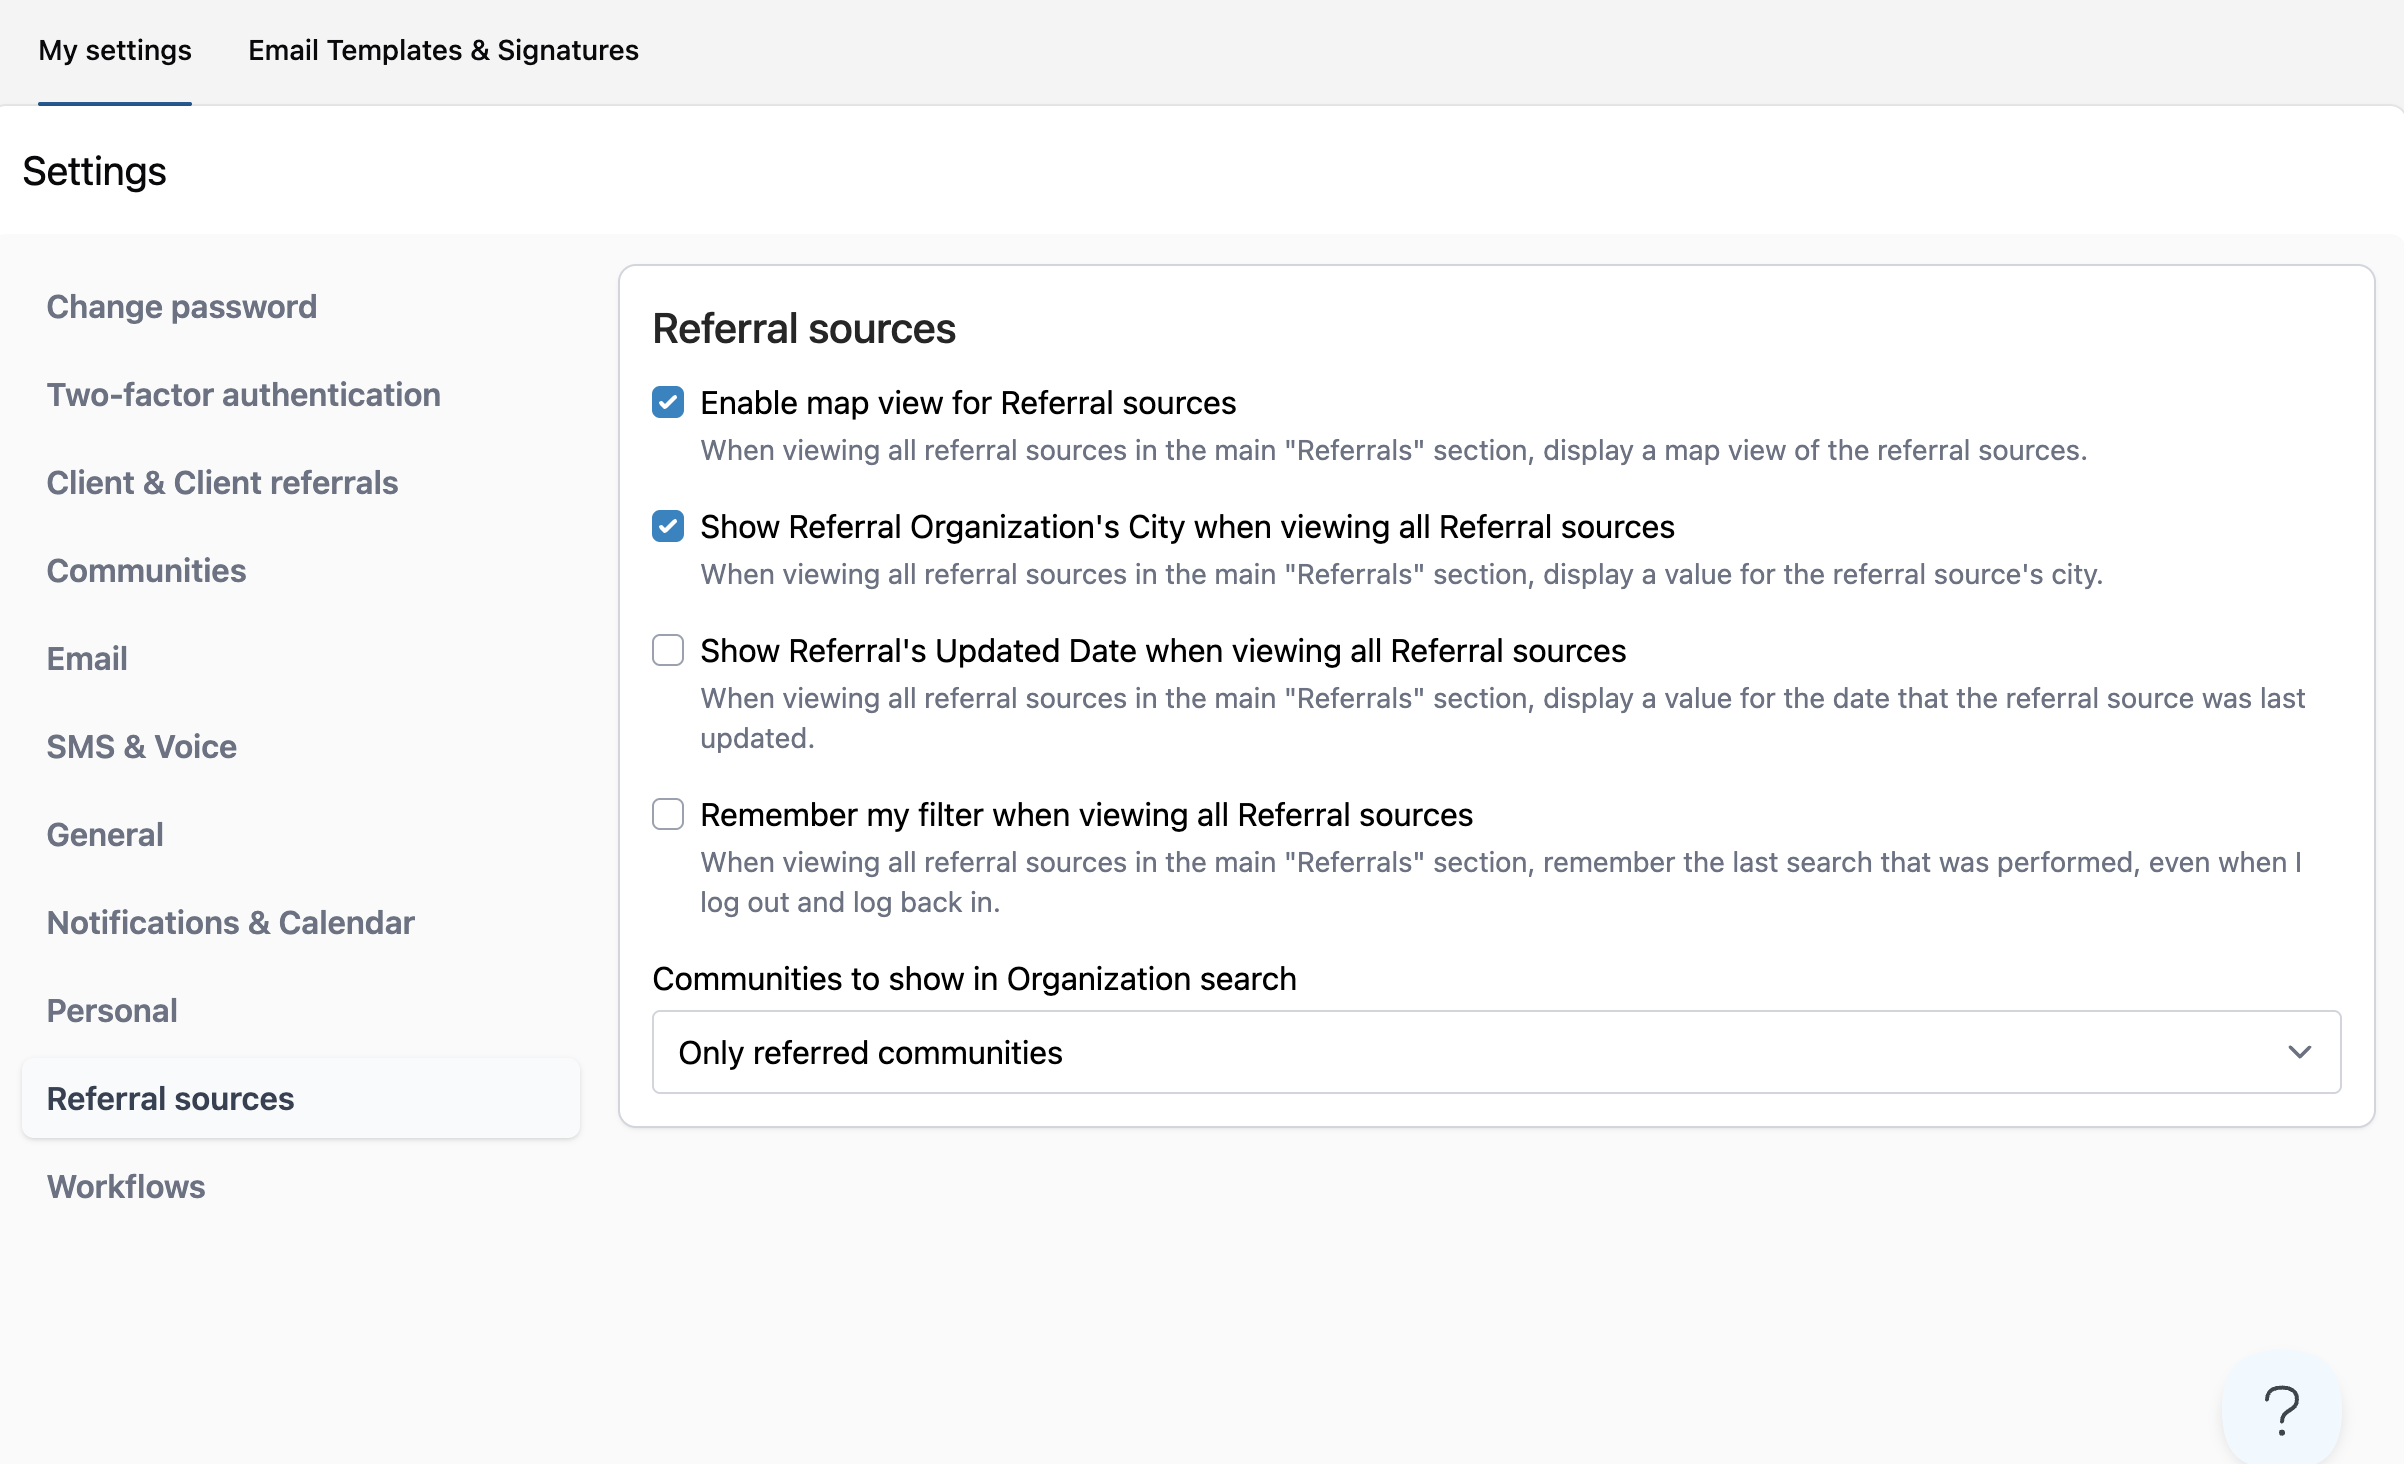Check Remember my filter checkbox
2404x1464 pixels.
point(668,815)
